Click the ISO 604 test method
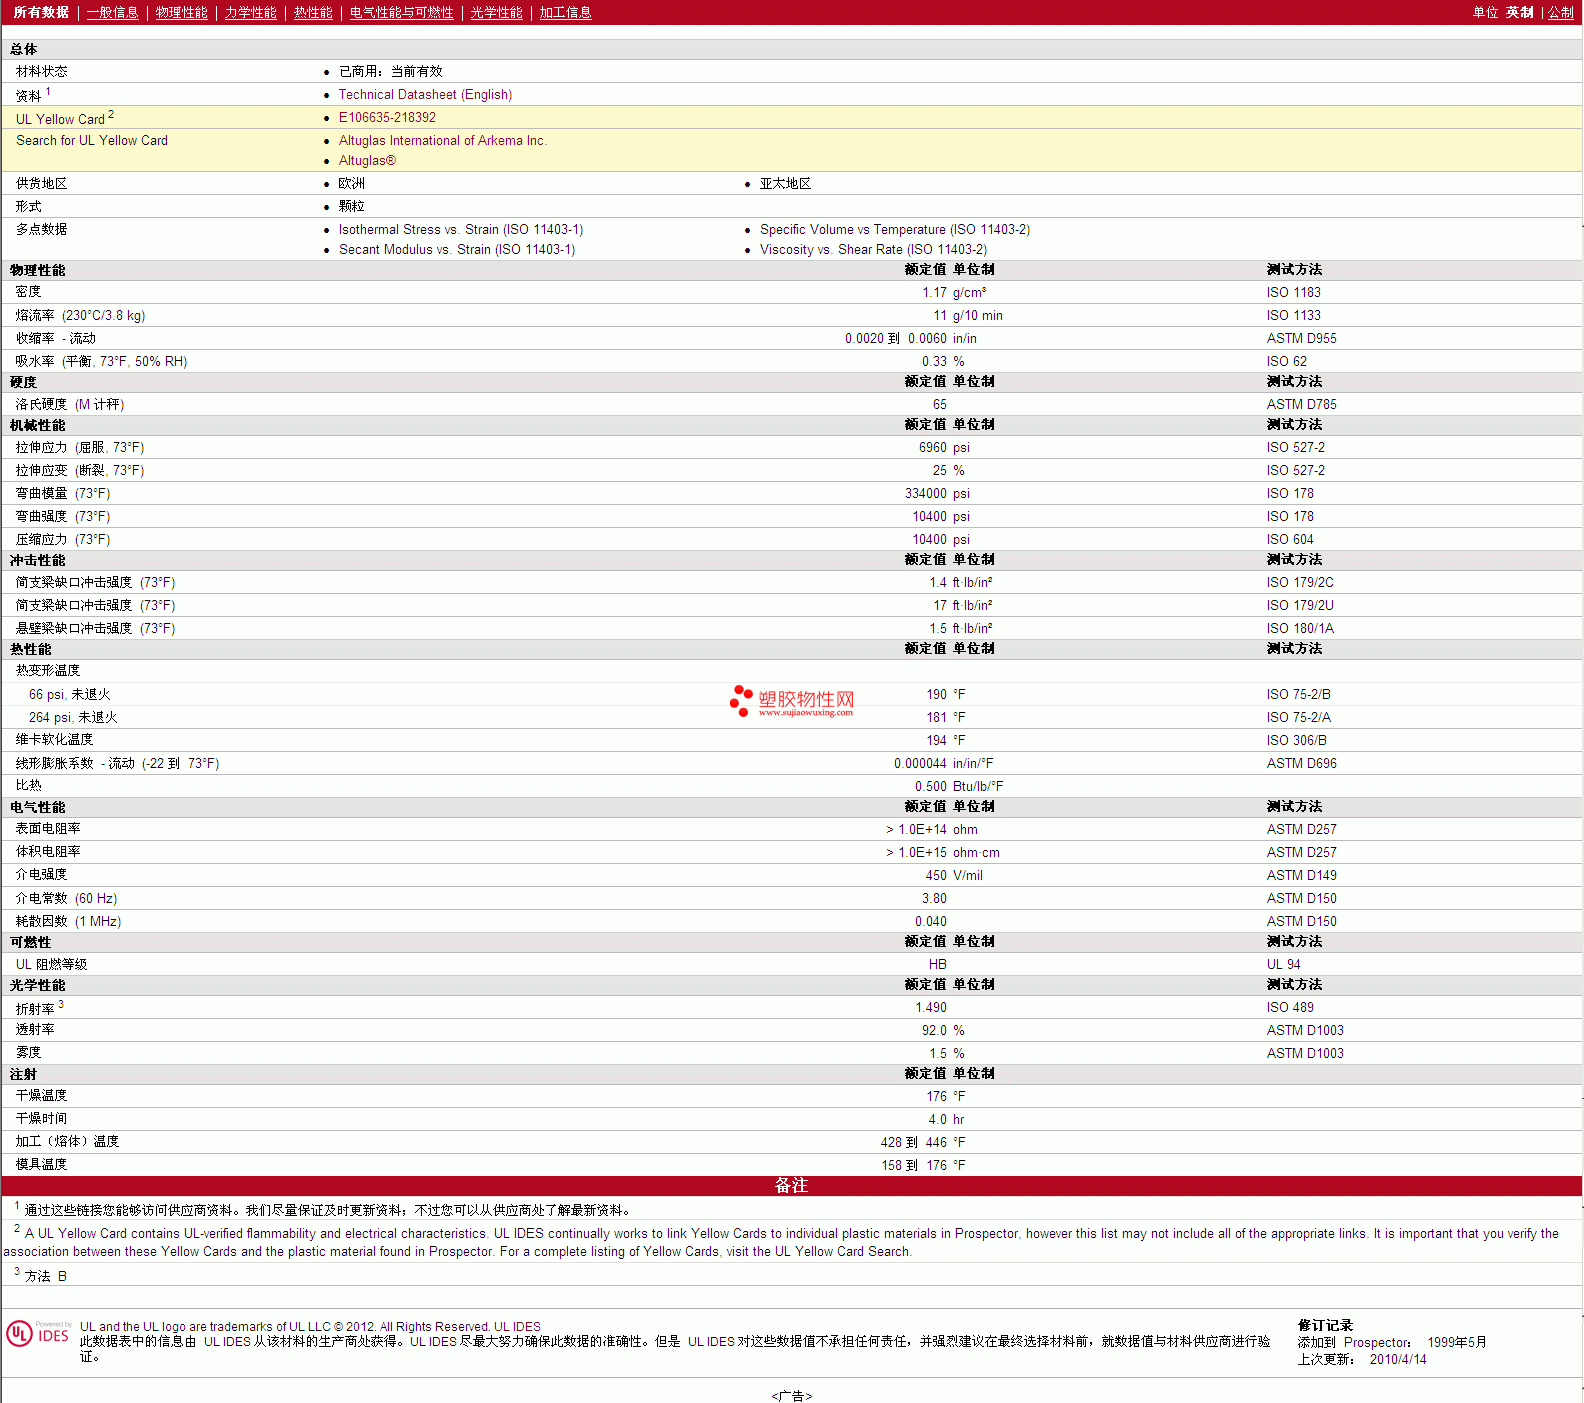1584x1403 pixels. tap(1290, 539)
